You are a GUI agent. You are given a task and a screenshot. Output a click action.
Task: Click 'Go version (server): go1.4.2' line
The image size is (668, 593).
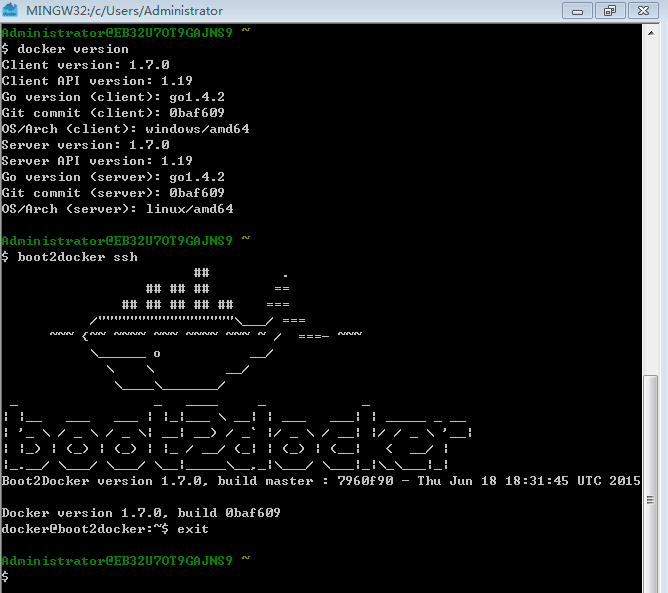point(113,177)
